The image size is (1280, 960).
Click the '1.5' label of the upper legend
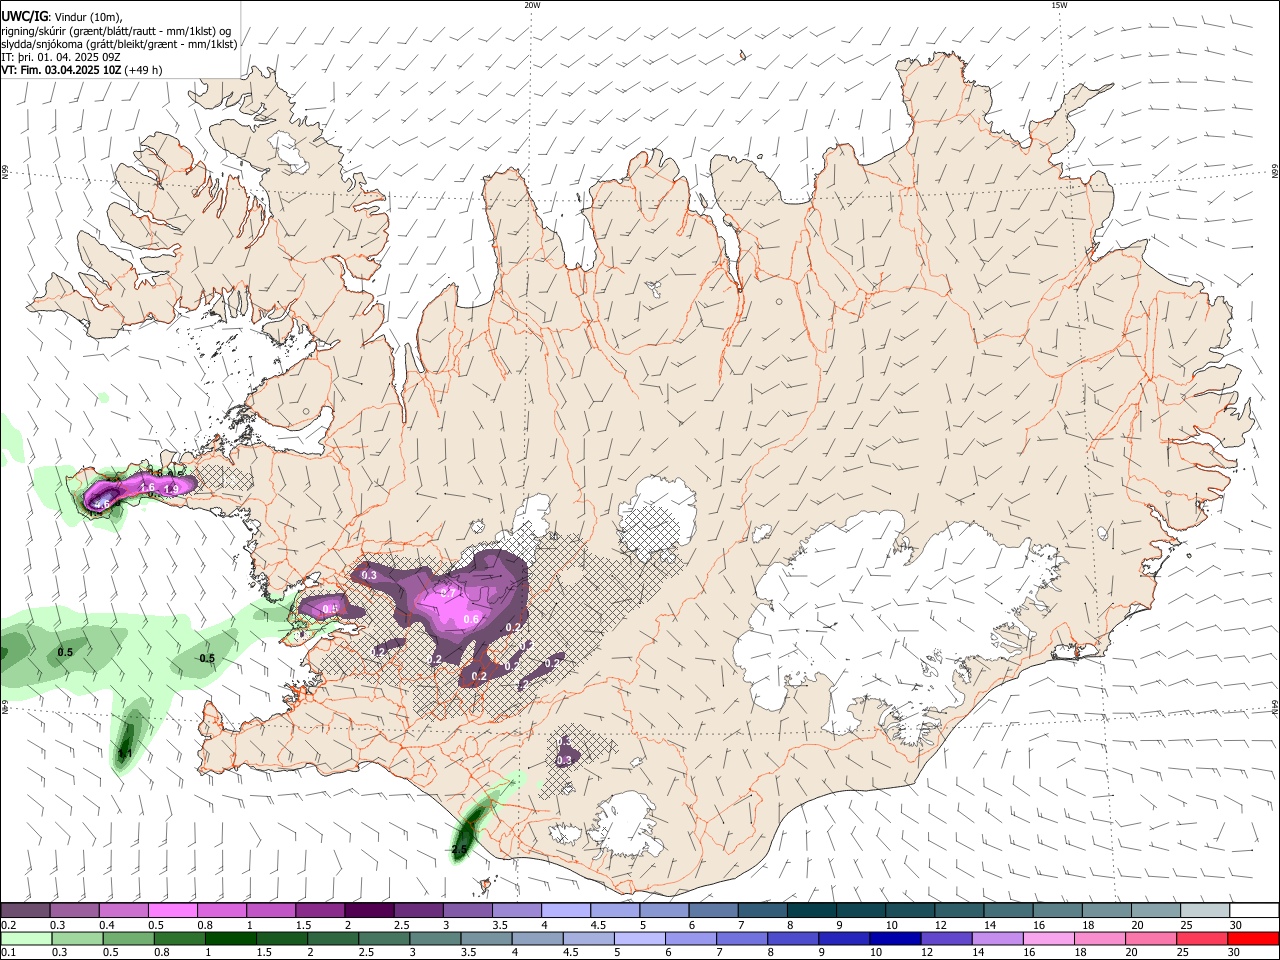click(302, 924)
